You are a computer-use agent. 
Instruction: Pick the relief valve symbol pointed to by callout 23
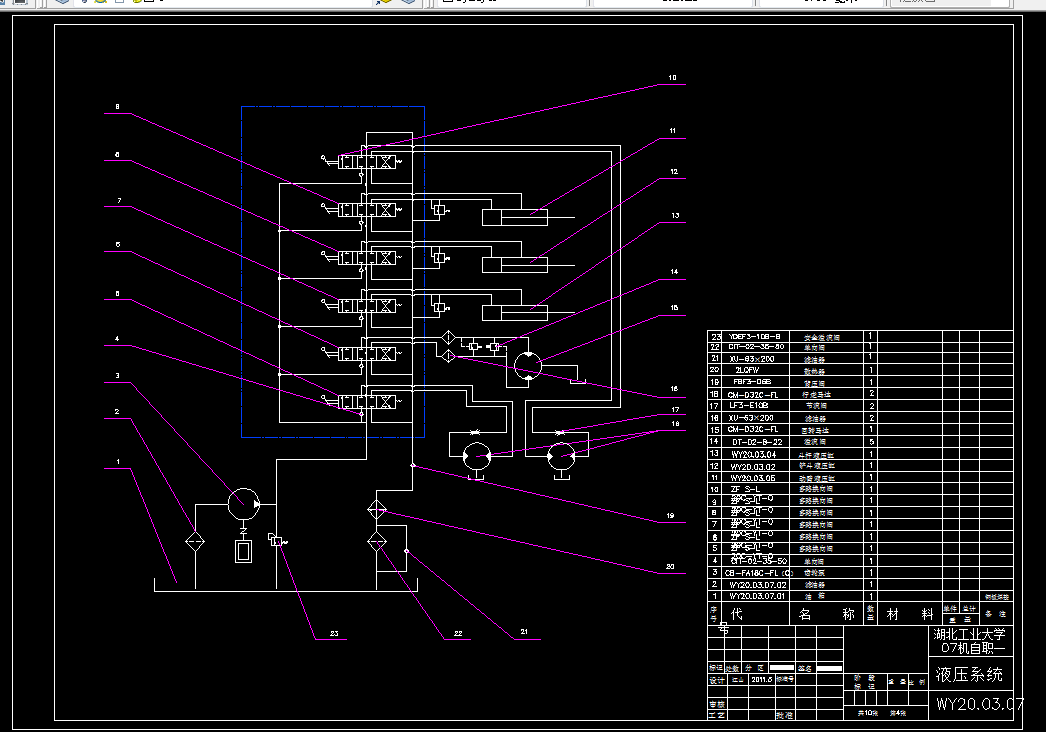[x=276, y=540]
